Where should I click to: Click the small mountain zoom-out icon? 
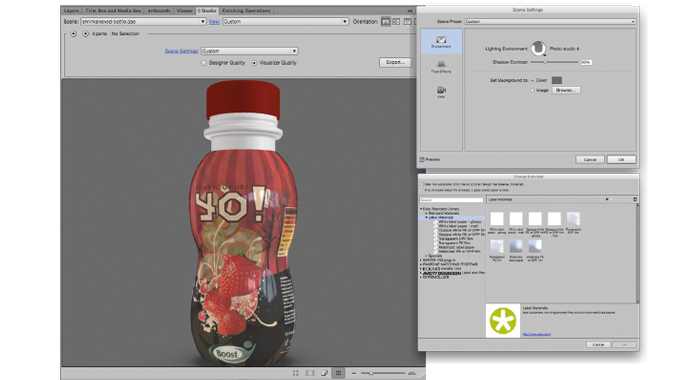(x=354, y=373)
